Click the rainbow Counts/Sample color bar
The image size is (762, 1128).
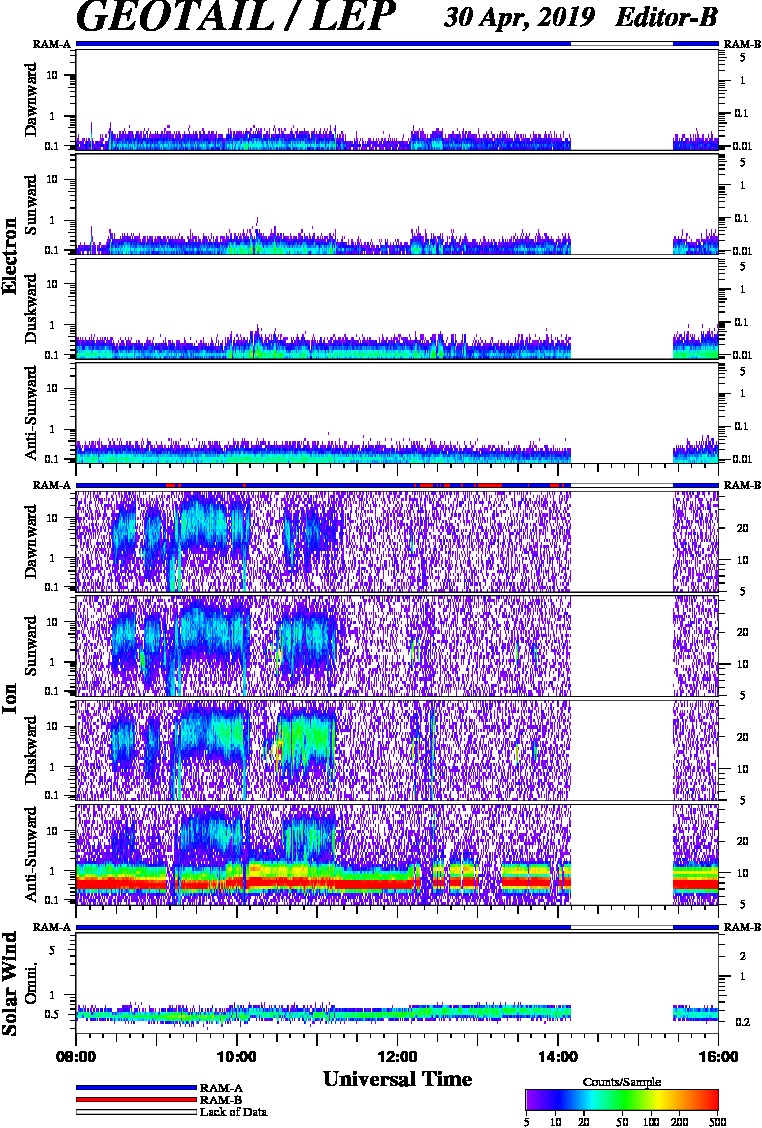click(x=622, y=1100)
